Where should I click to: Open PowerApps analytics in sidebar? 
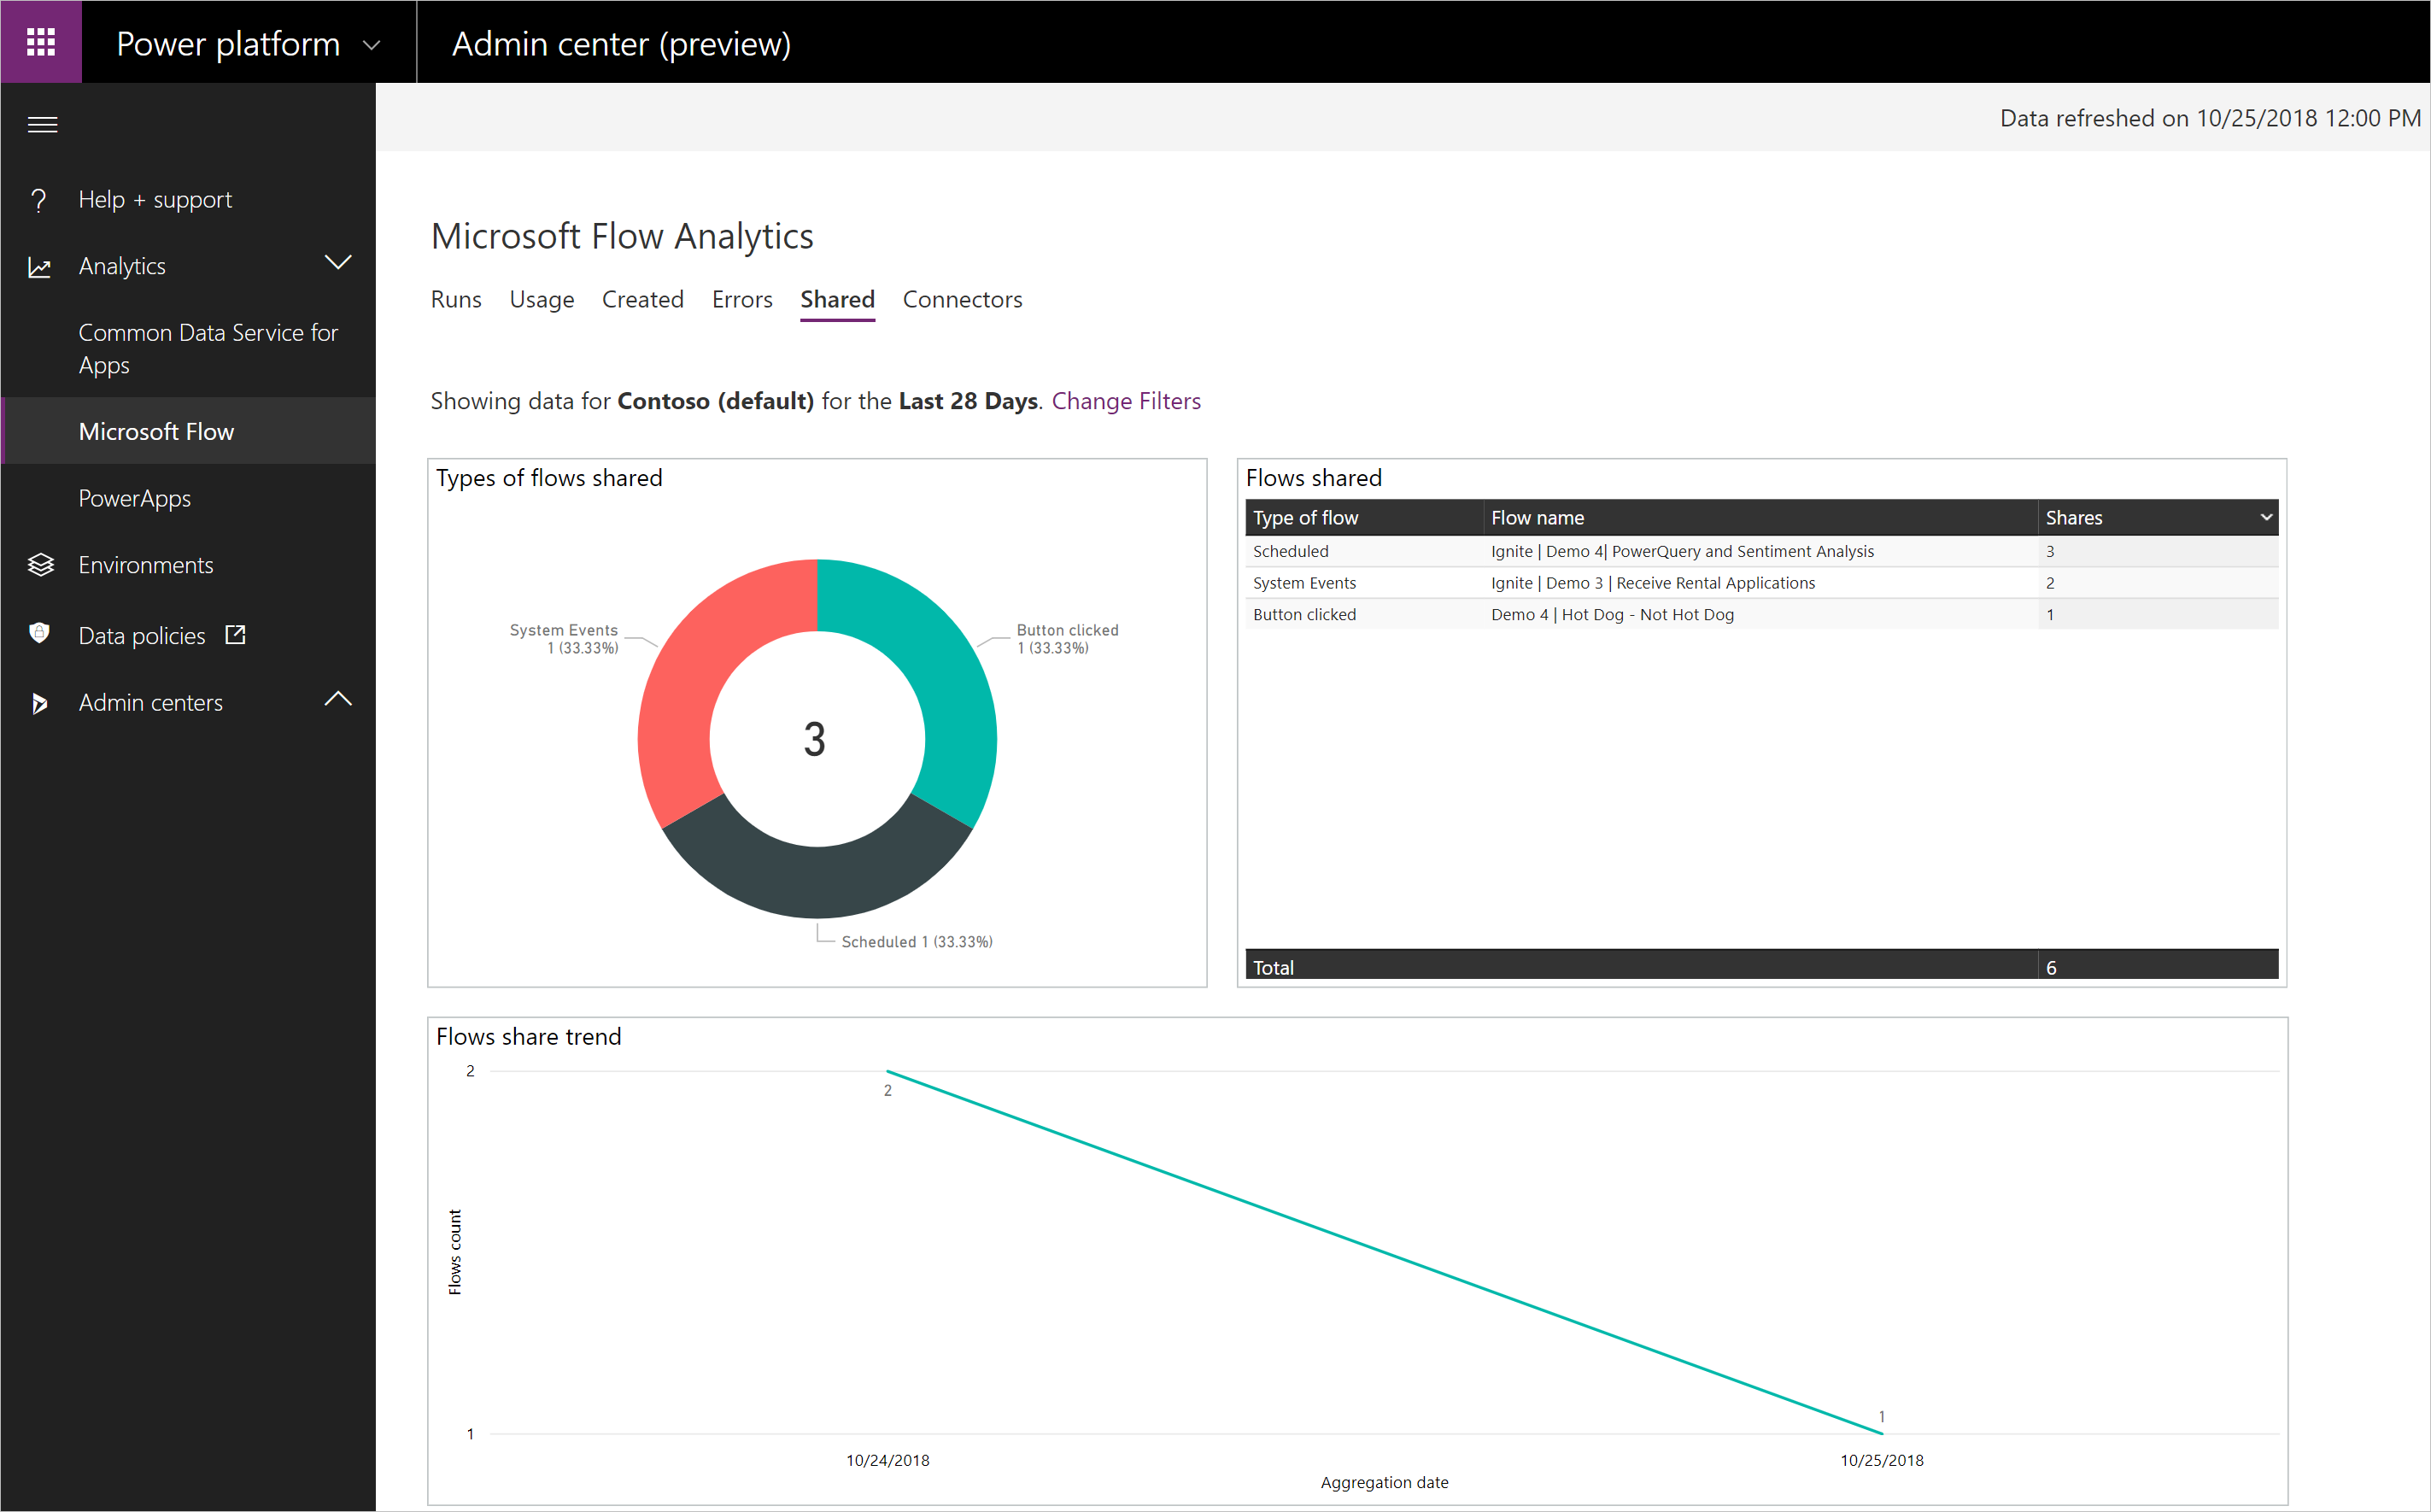click(135, 498)
